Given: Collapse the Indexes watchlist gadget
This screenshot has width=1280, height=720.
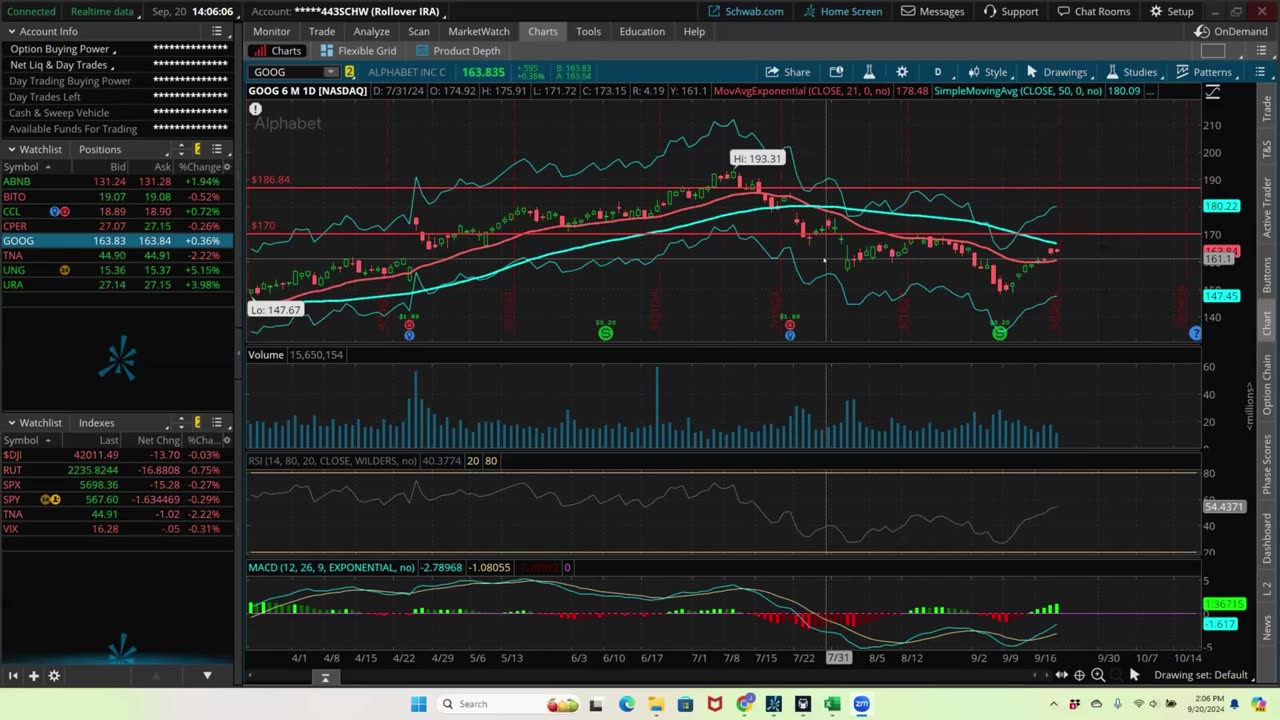Looking at the screenshot, I should tap(10, 423).
